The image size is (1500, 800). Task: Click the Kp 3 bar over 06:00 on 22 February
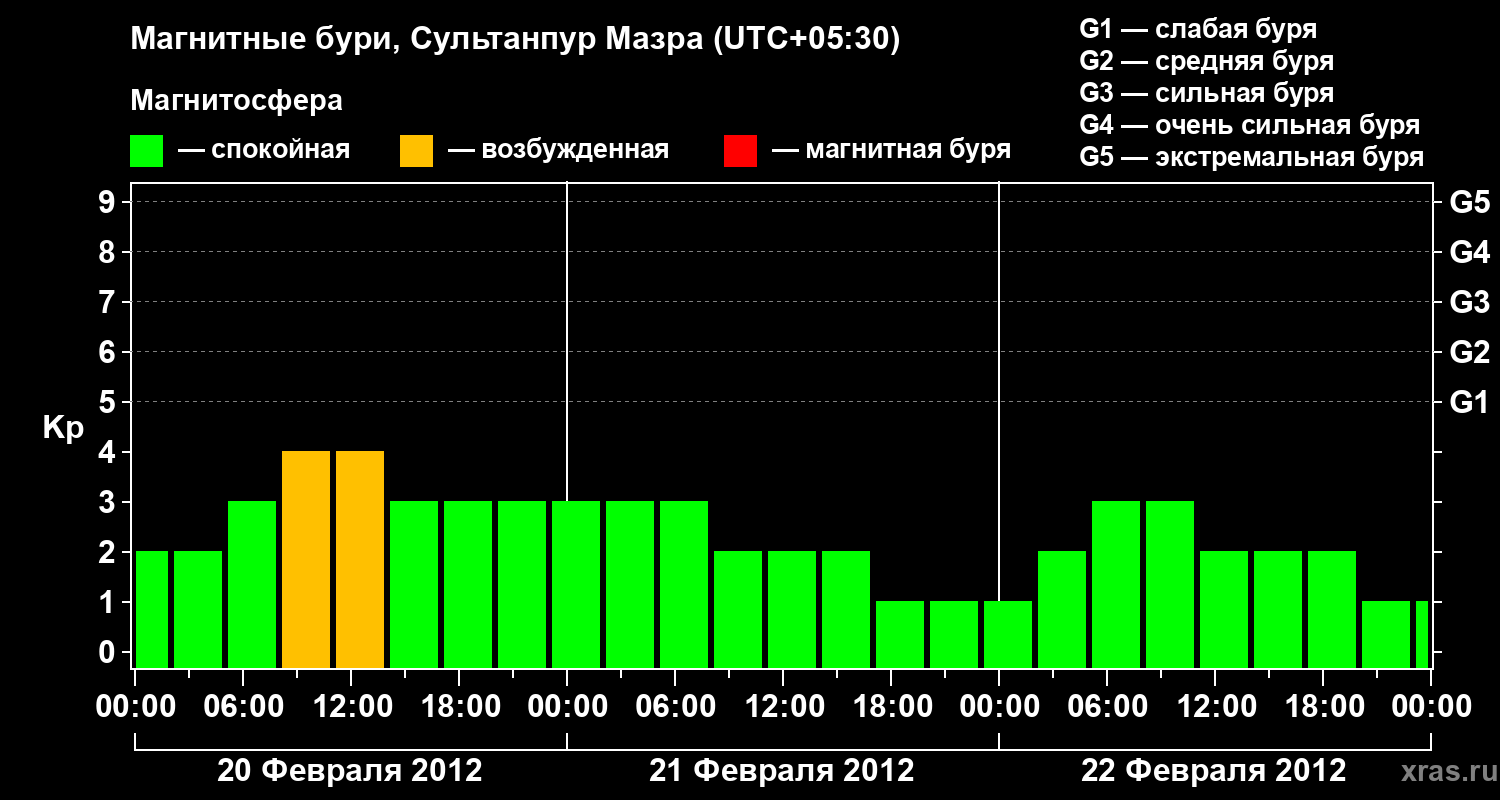pyautogui.click(x=1116, y=585)
